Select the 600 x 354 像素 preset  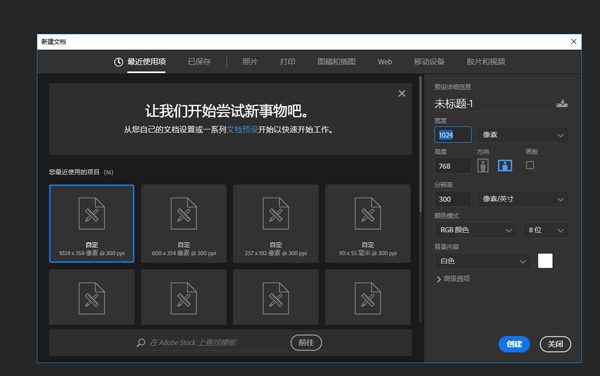[184, 223]
